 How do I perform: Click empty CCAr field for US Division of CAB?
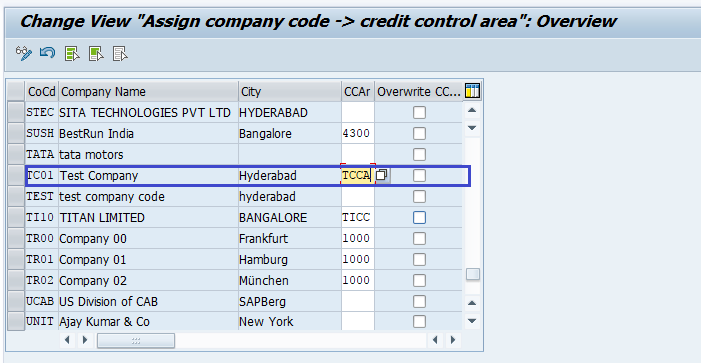(358, 302)
